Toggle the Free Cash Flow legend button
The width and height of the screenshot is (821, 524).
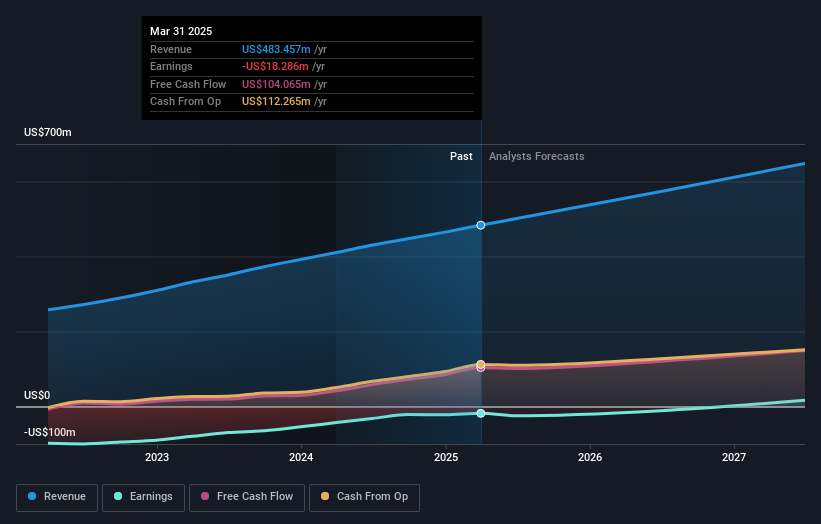point(247,497)
